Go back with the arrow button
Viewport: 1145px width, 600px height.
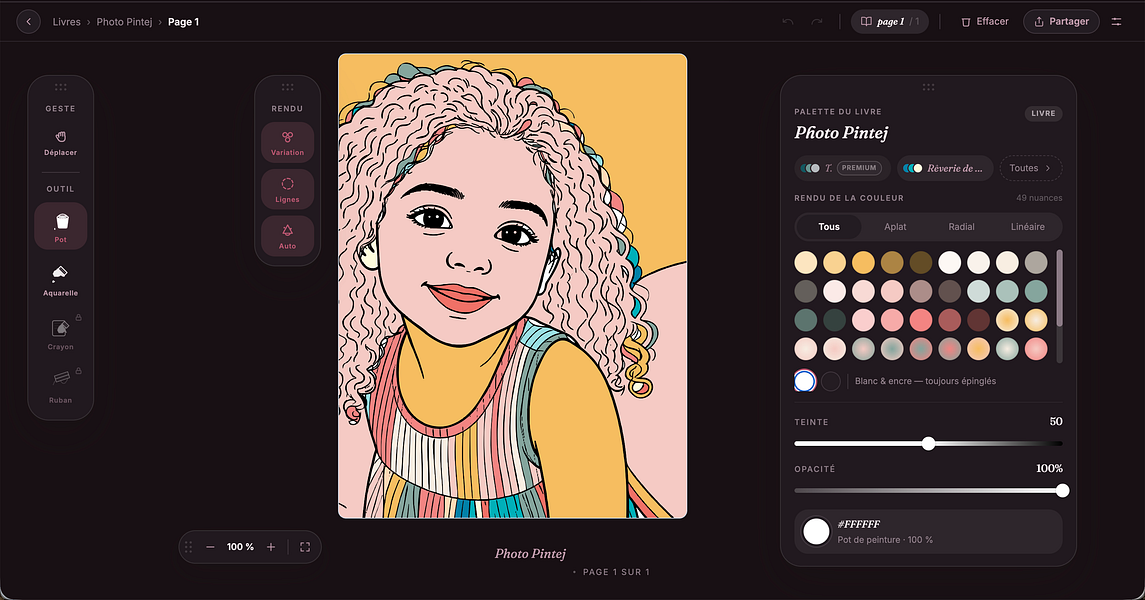click(28, 22)
